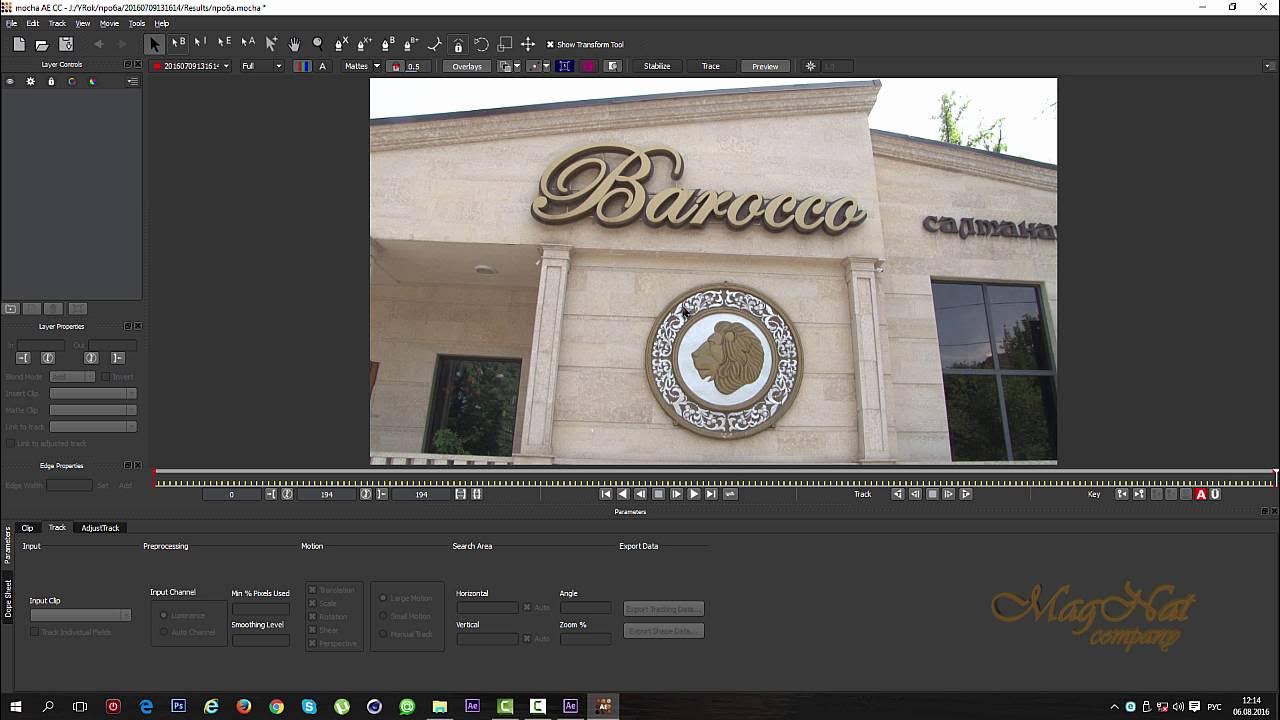
Task: Save the project with the Save icon
Action: tap(66, 44)
